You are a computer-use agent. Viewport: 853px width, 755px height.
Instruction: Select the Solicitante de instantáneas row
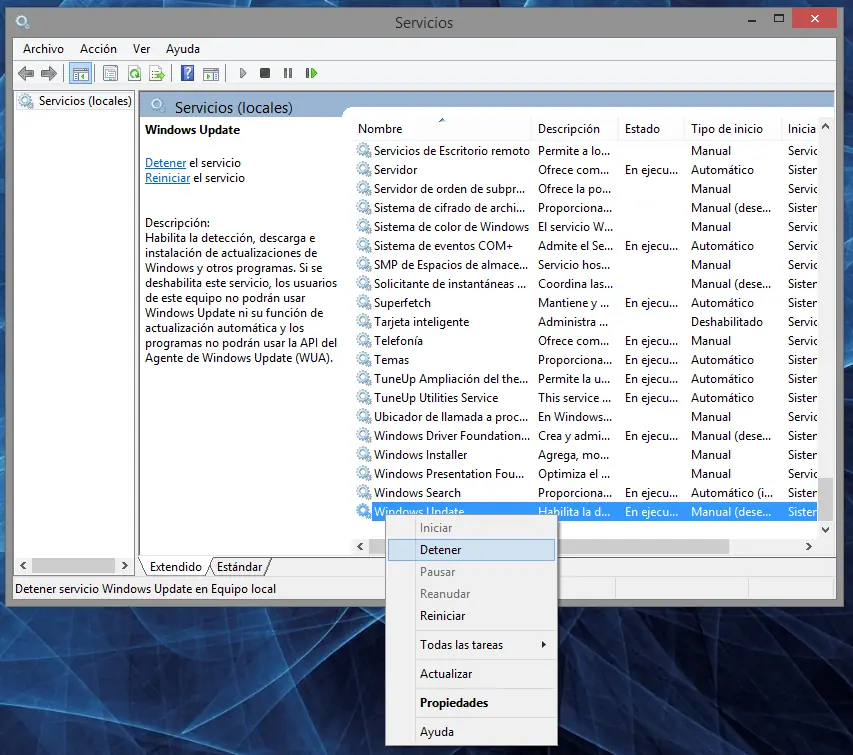point(585,283)
